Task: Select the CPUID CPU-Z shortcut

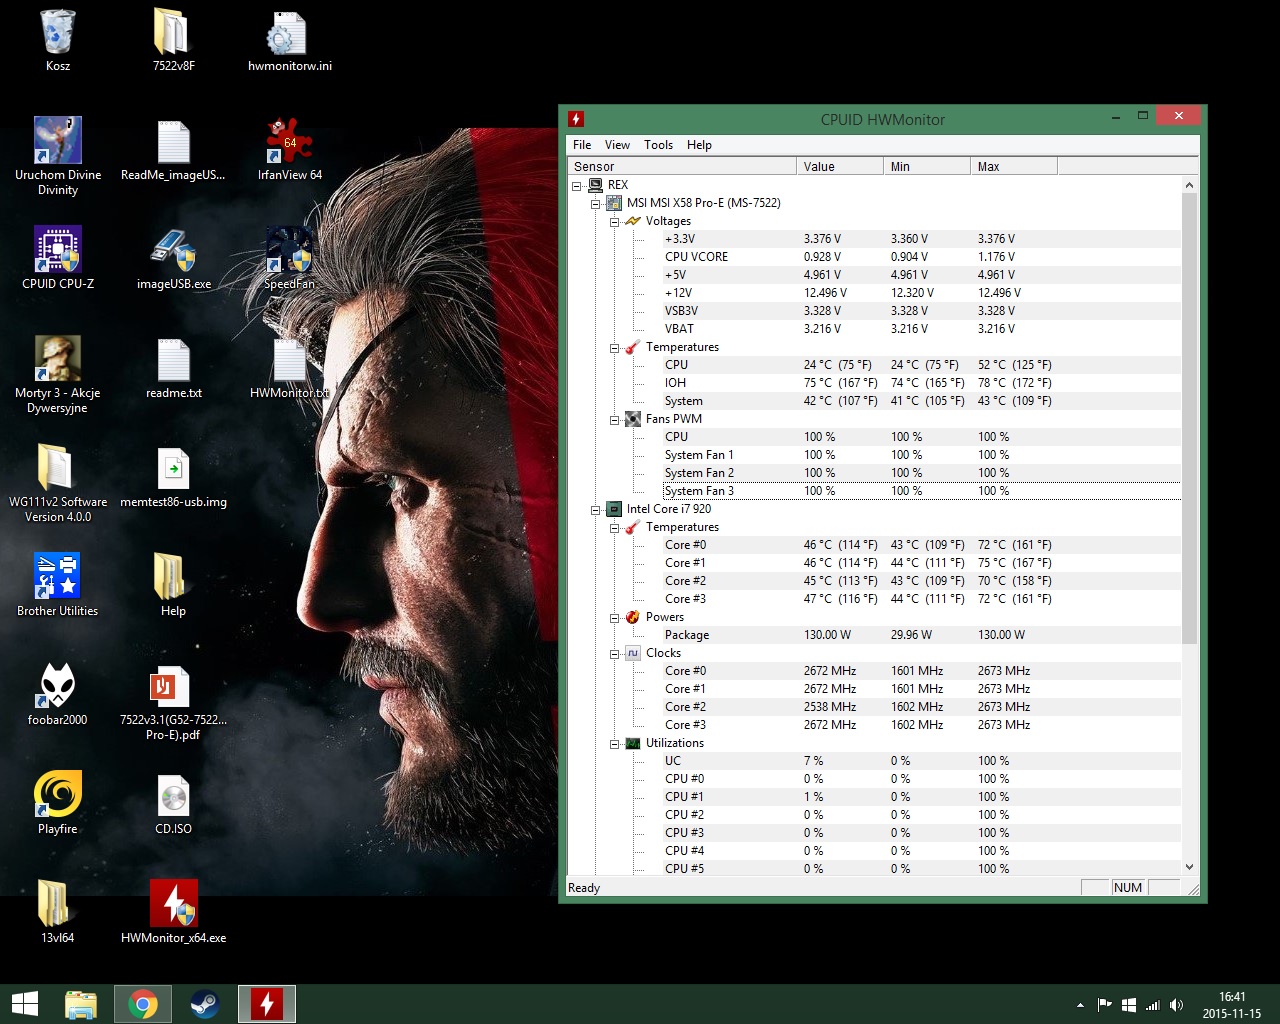Action: click(57, 251)
